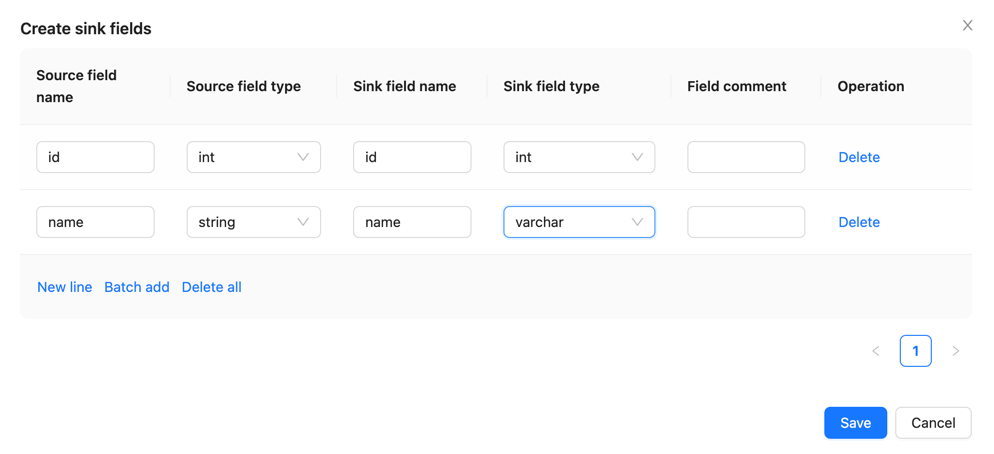Select page 1 in pagination

(x=915, y=351)
